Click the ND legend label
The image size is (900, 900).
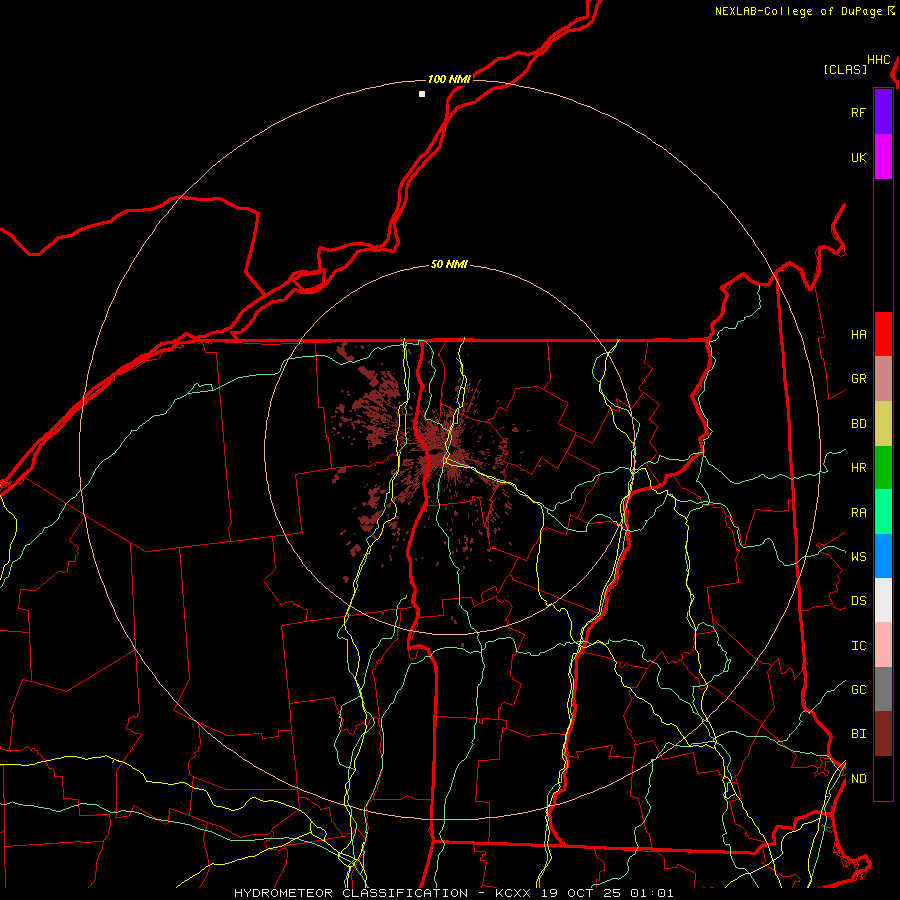858,778
